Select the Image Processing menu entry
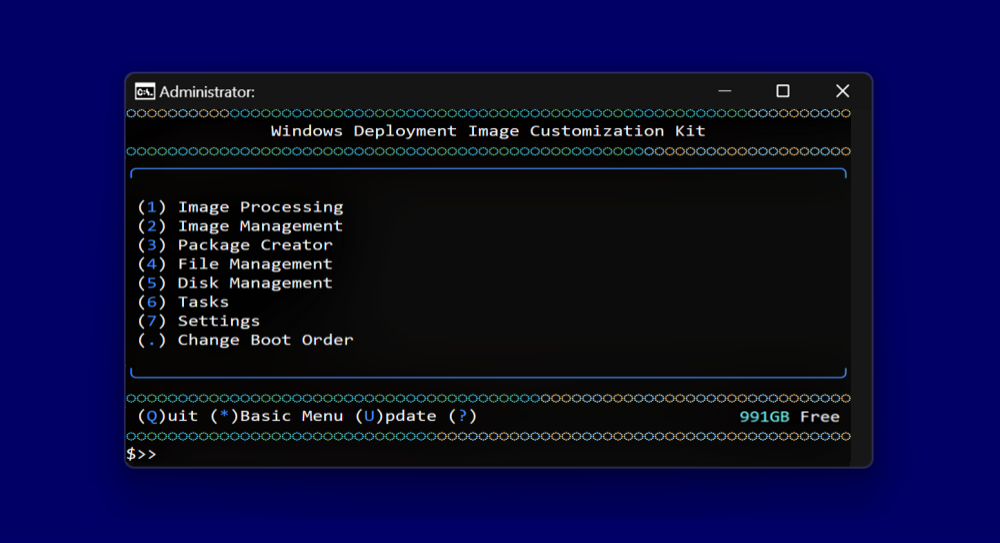This screenshot has height=543, width=1000. tap(240, 207)
